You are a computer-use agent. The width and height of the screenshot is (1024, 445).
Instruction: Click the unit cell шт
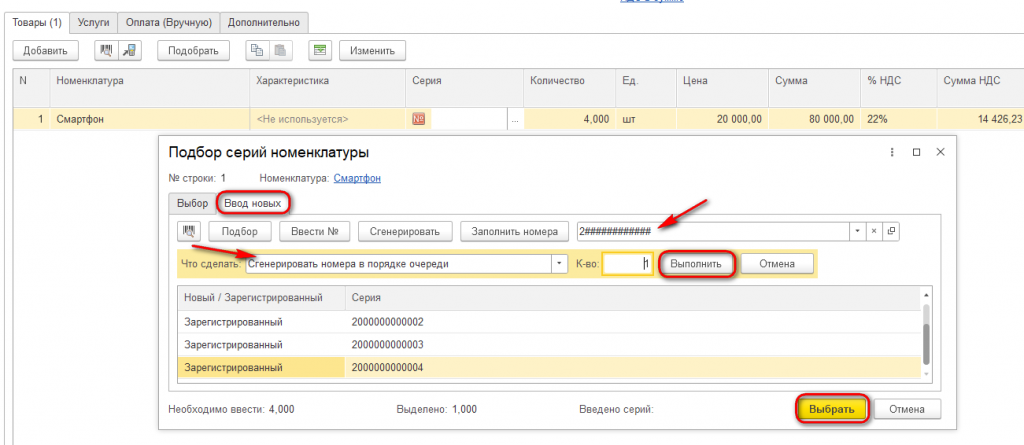click(645, 120)
